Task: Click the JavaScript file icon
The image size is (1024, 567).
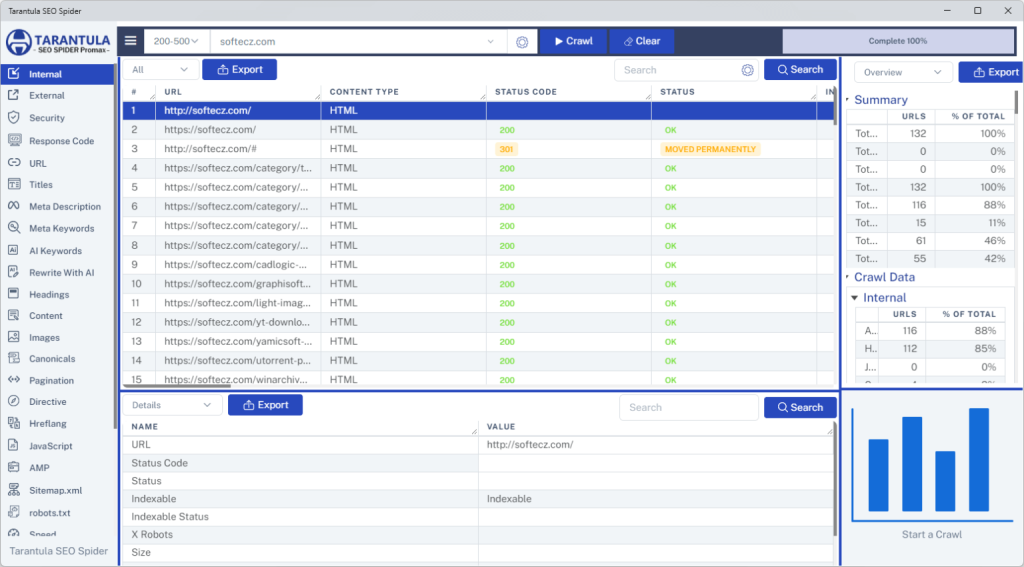Action: [x=14, y=446]
